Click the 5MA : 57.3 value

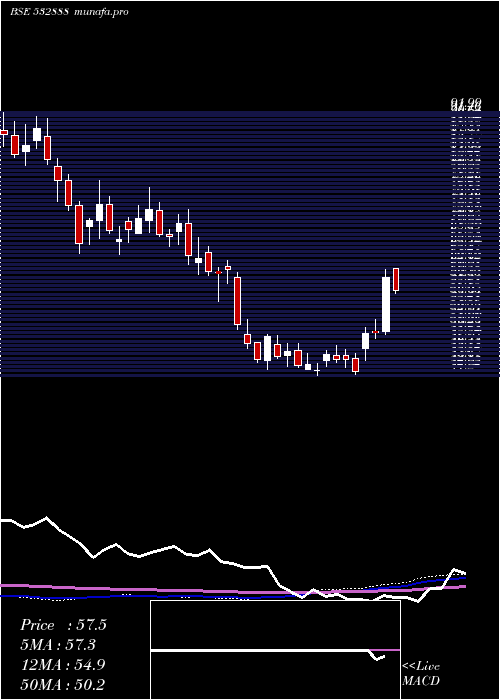pyautogui.click(x=58, y=645)
